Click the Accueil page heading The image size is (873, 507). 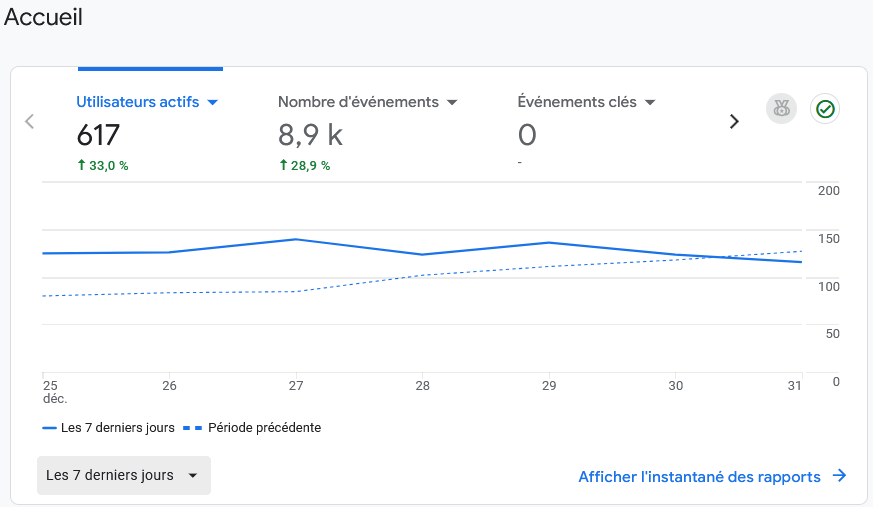click(x=44, y=17)
